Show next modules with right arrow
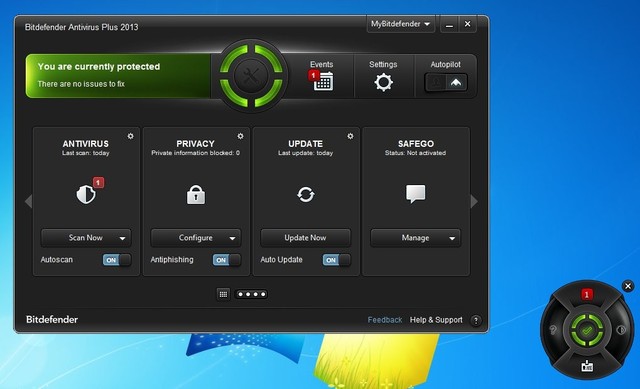 click(474, 201)
